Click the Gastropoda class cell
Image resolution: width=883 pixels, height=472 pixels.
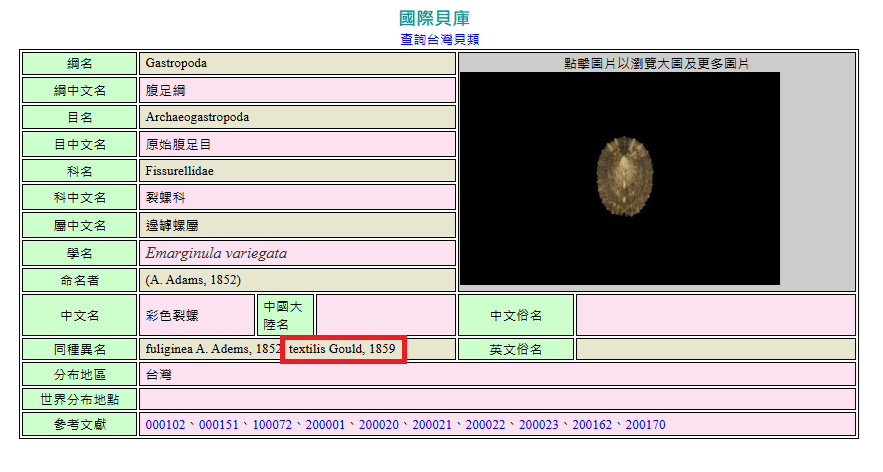[x=297, y=63]
